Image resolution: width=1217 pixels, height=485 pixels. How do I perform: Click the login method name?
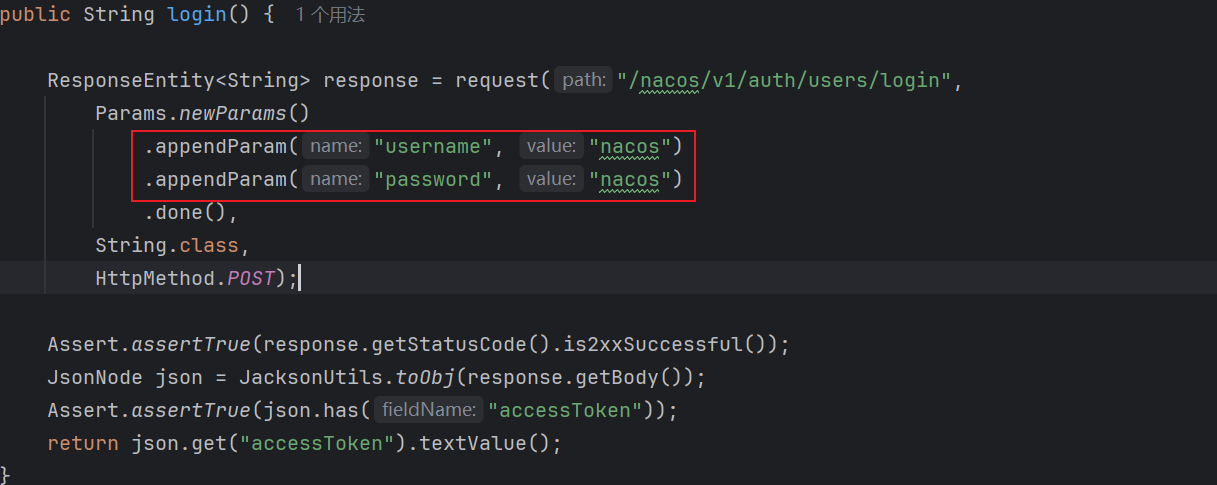click(x=197, y=15)
